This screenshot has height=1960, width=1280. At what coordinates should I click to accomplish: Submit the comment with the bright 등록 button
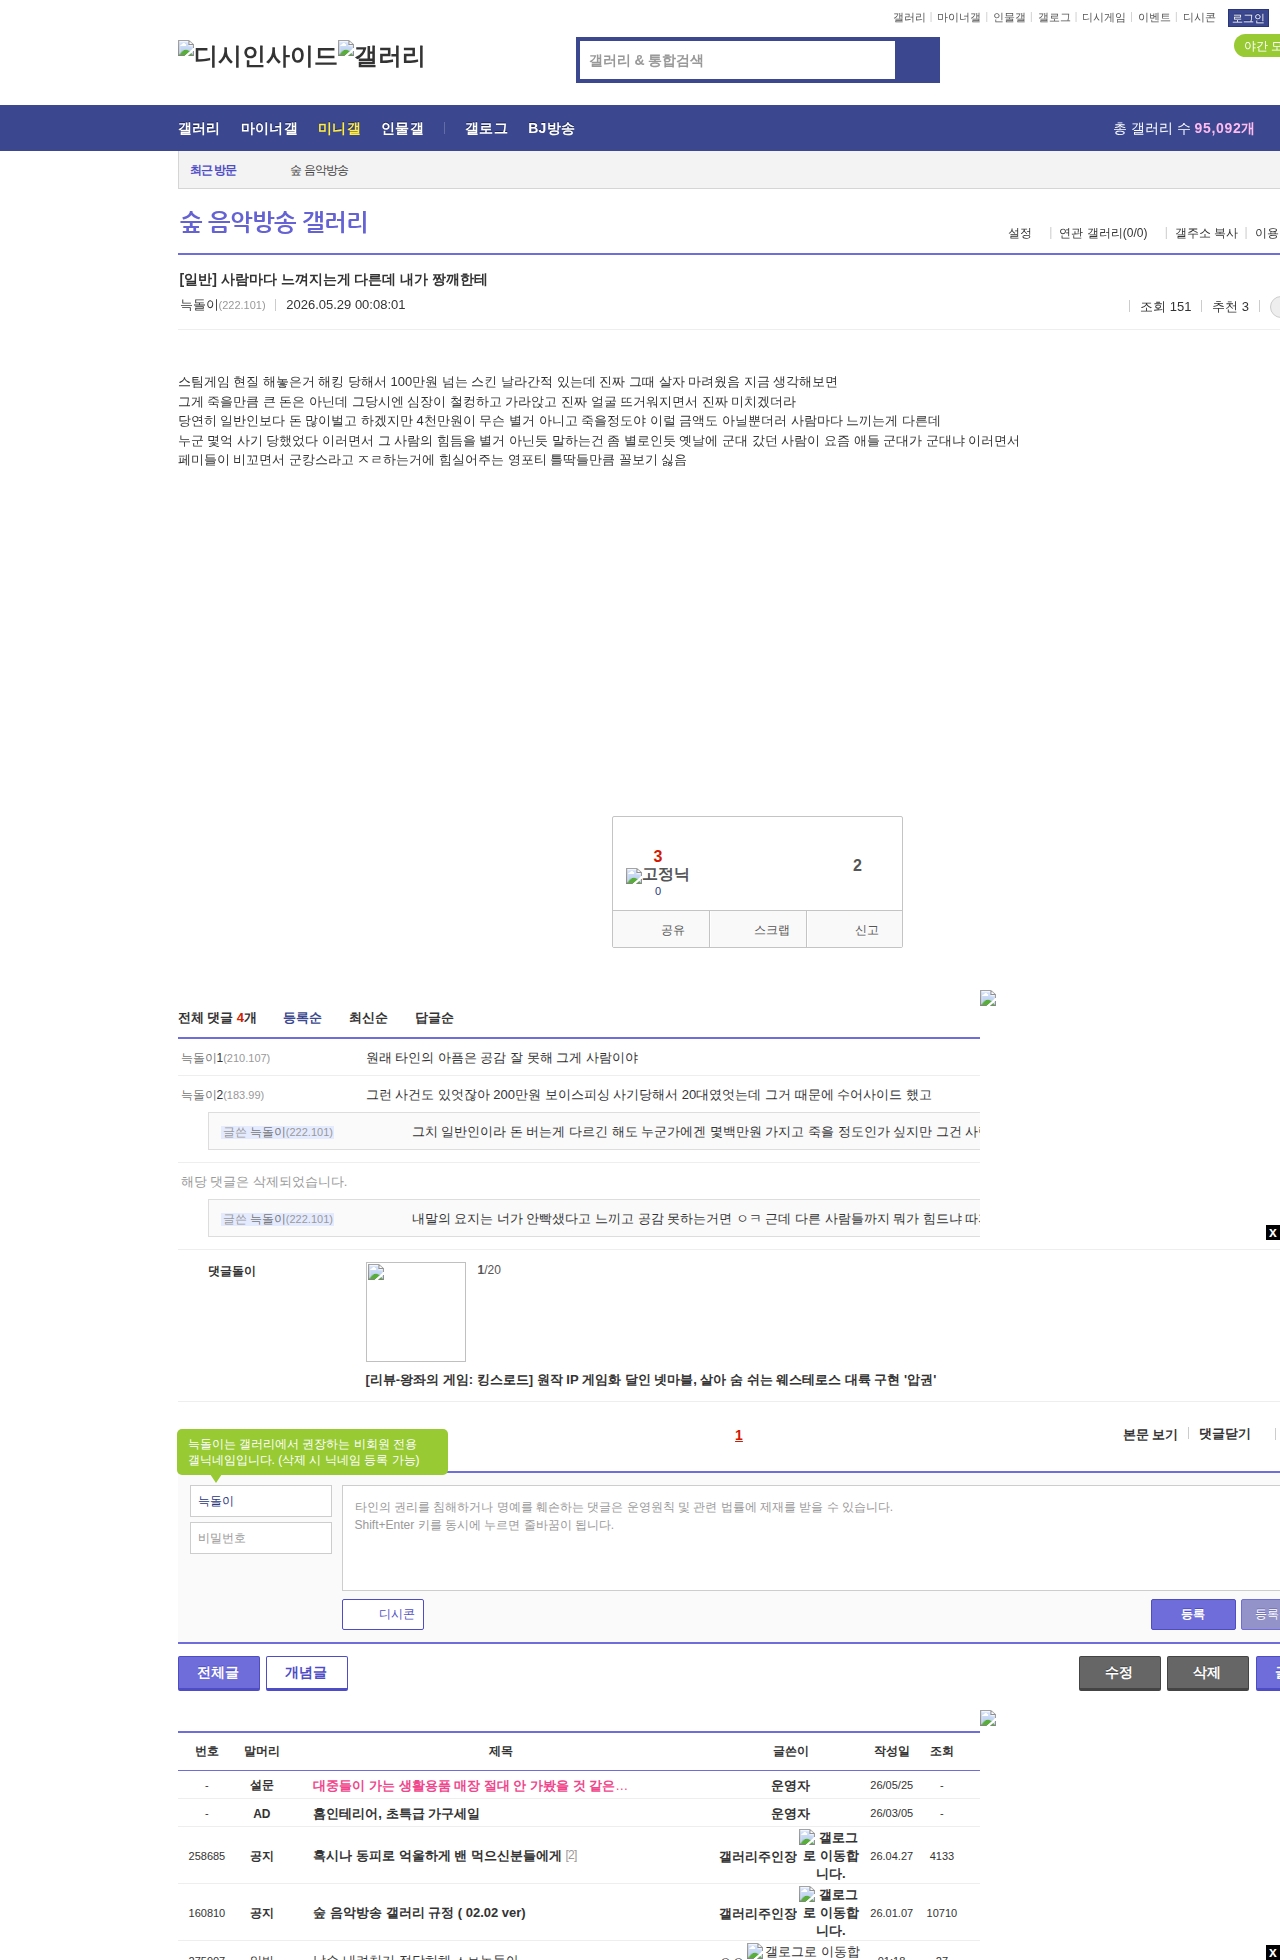pos(1192,1614)
